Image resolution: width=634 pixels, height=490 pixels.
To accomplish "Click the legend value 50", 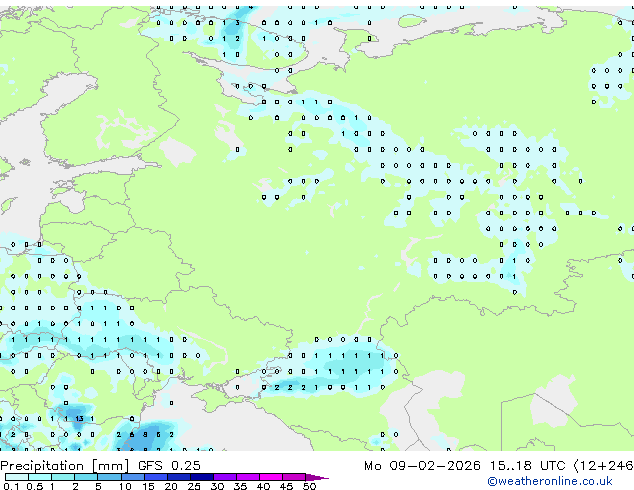I will [x=309, y=486].
